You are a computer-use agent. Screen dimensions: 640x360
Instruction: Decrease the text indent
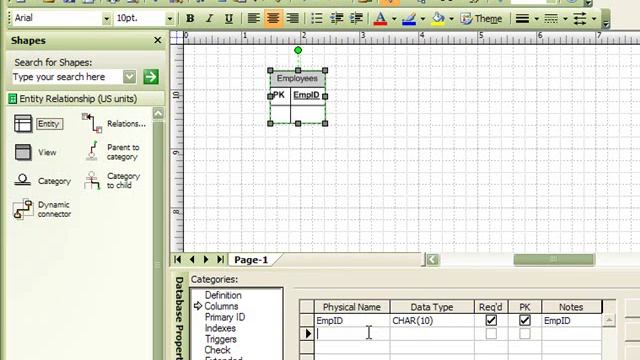pyautogui.click(x=337, y=18)
